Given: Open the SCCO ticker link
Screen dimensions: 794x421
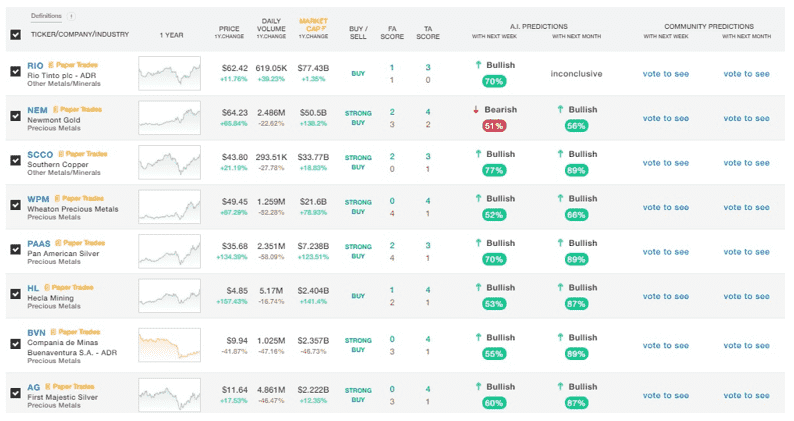Looking at the screenshot, I should [40, 155].
